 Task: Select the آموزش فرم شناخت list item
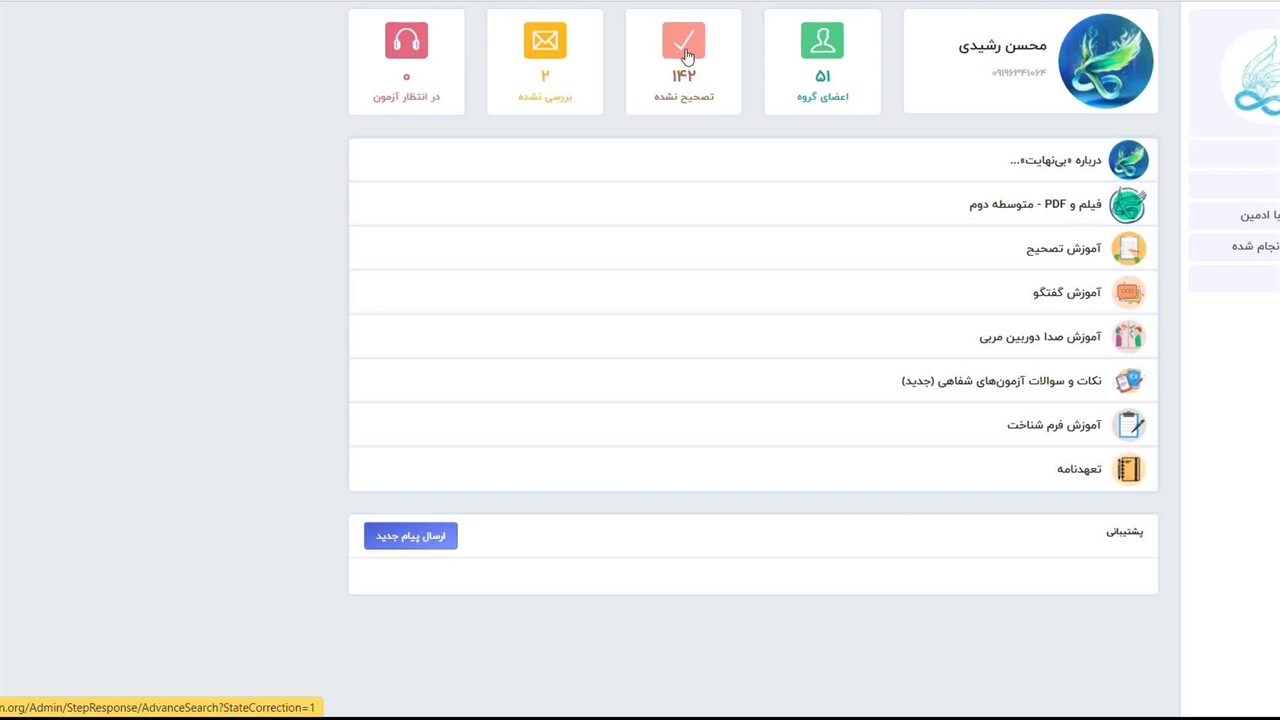1053,425
